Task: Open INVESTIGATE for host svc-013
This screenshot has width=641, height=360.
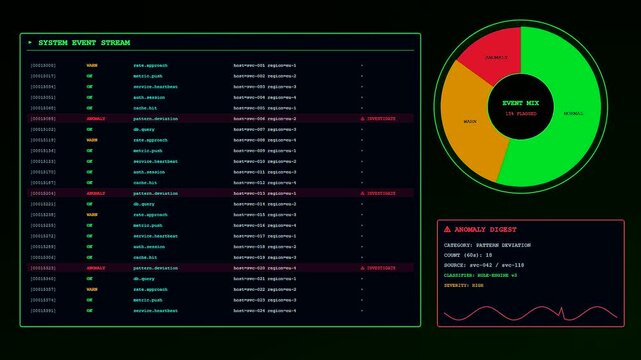Action: click(381, 193)
